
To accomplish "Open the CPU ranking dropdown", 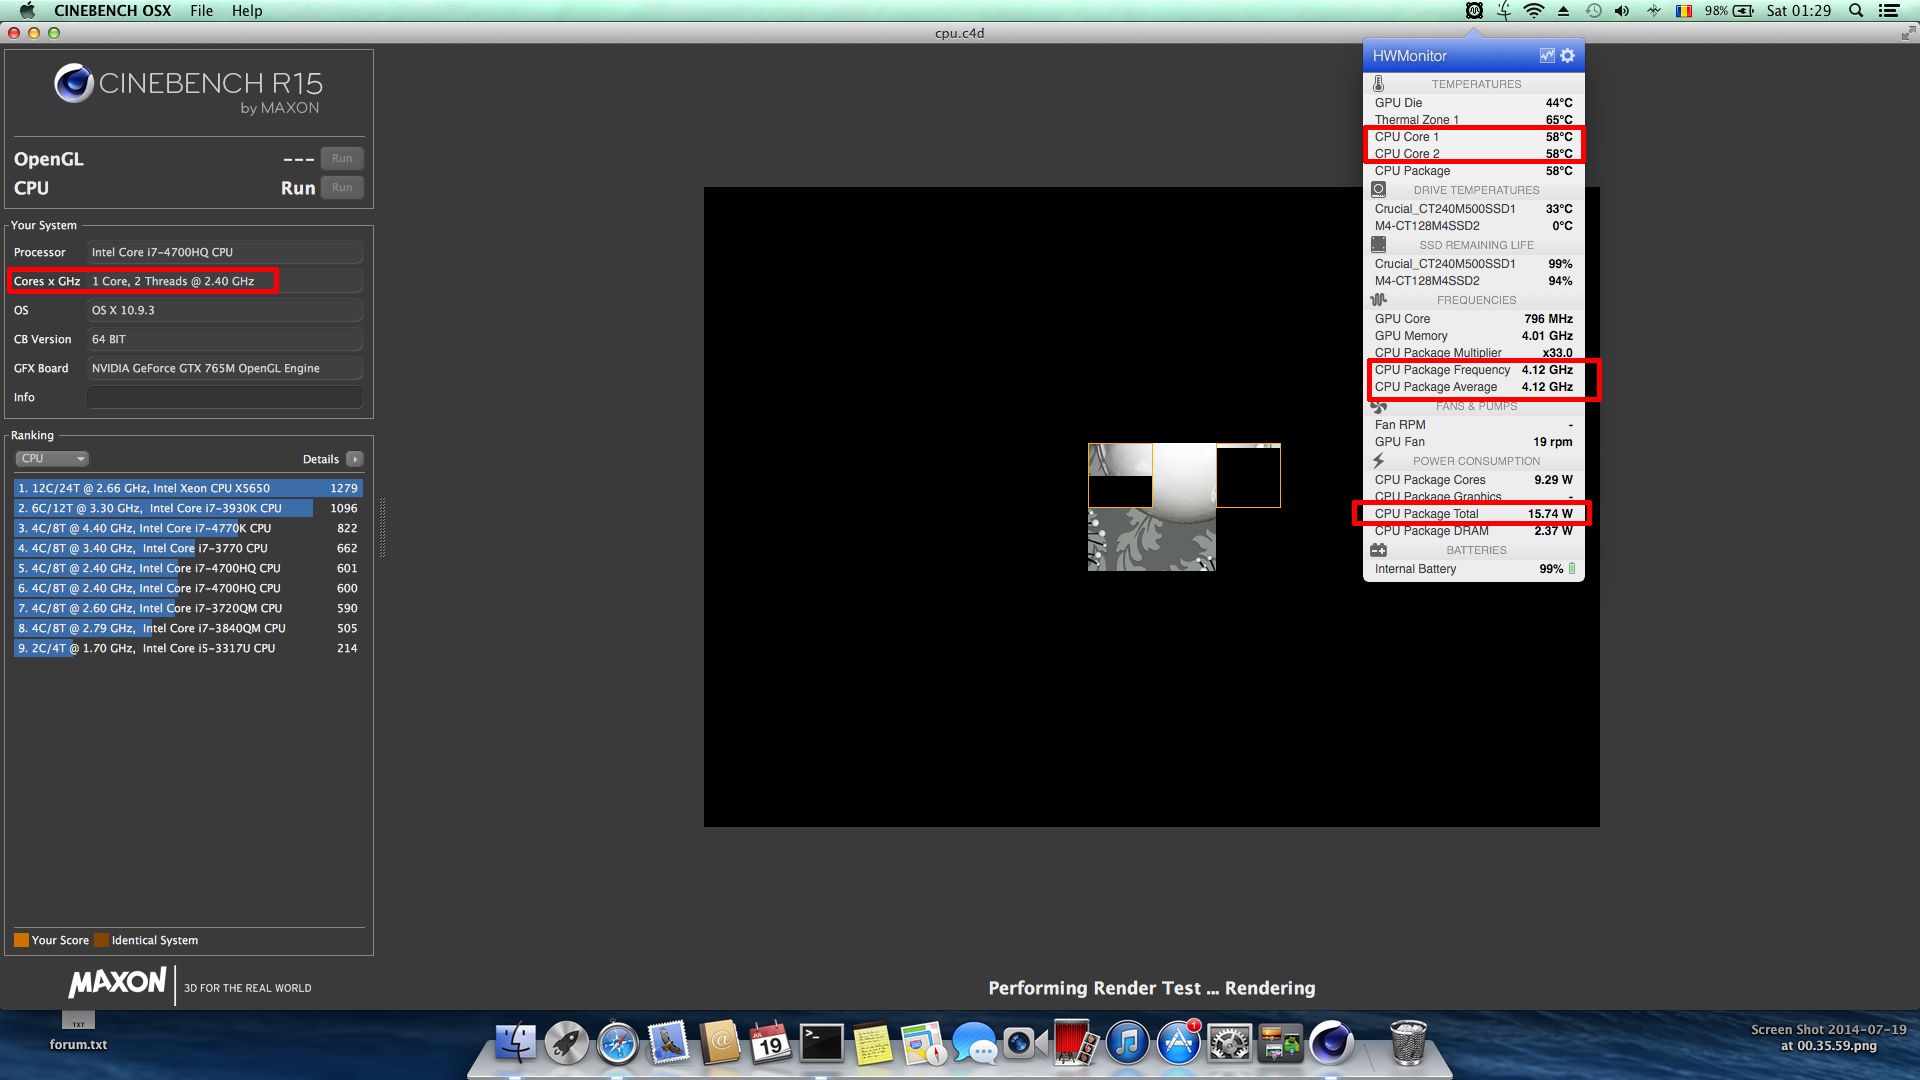I will click(x=52, y=459).
